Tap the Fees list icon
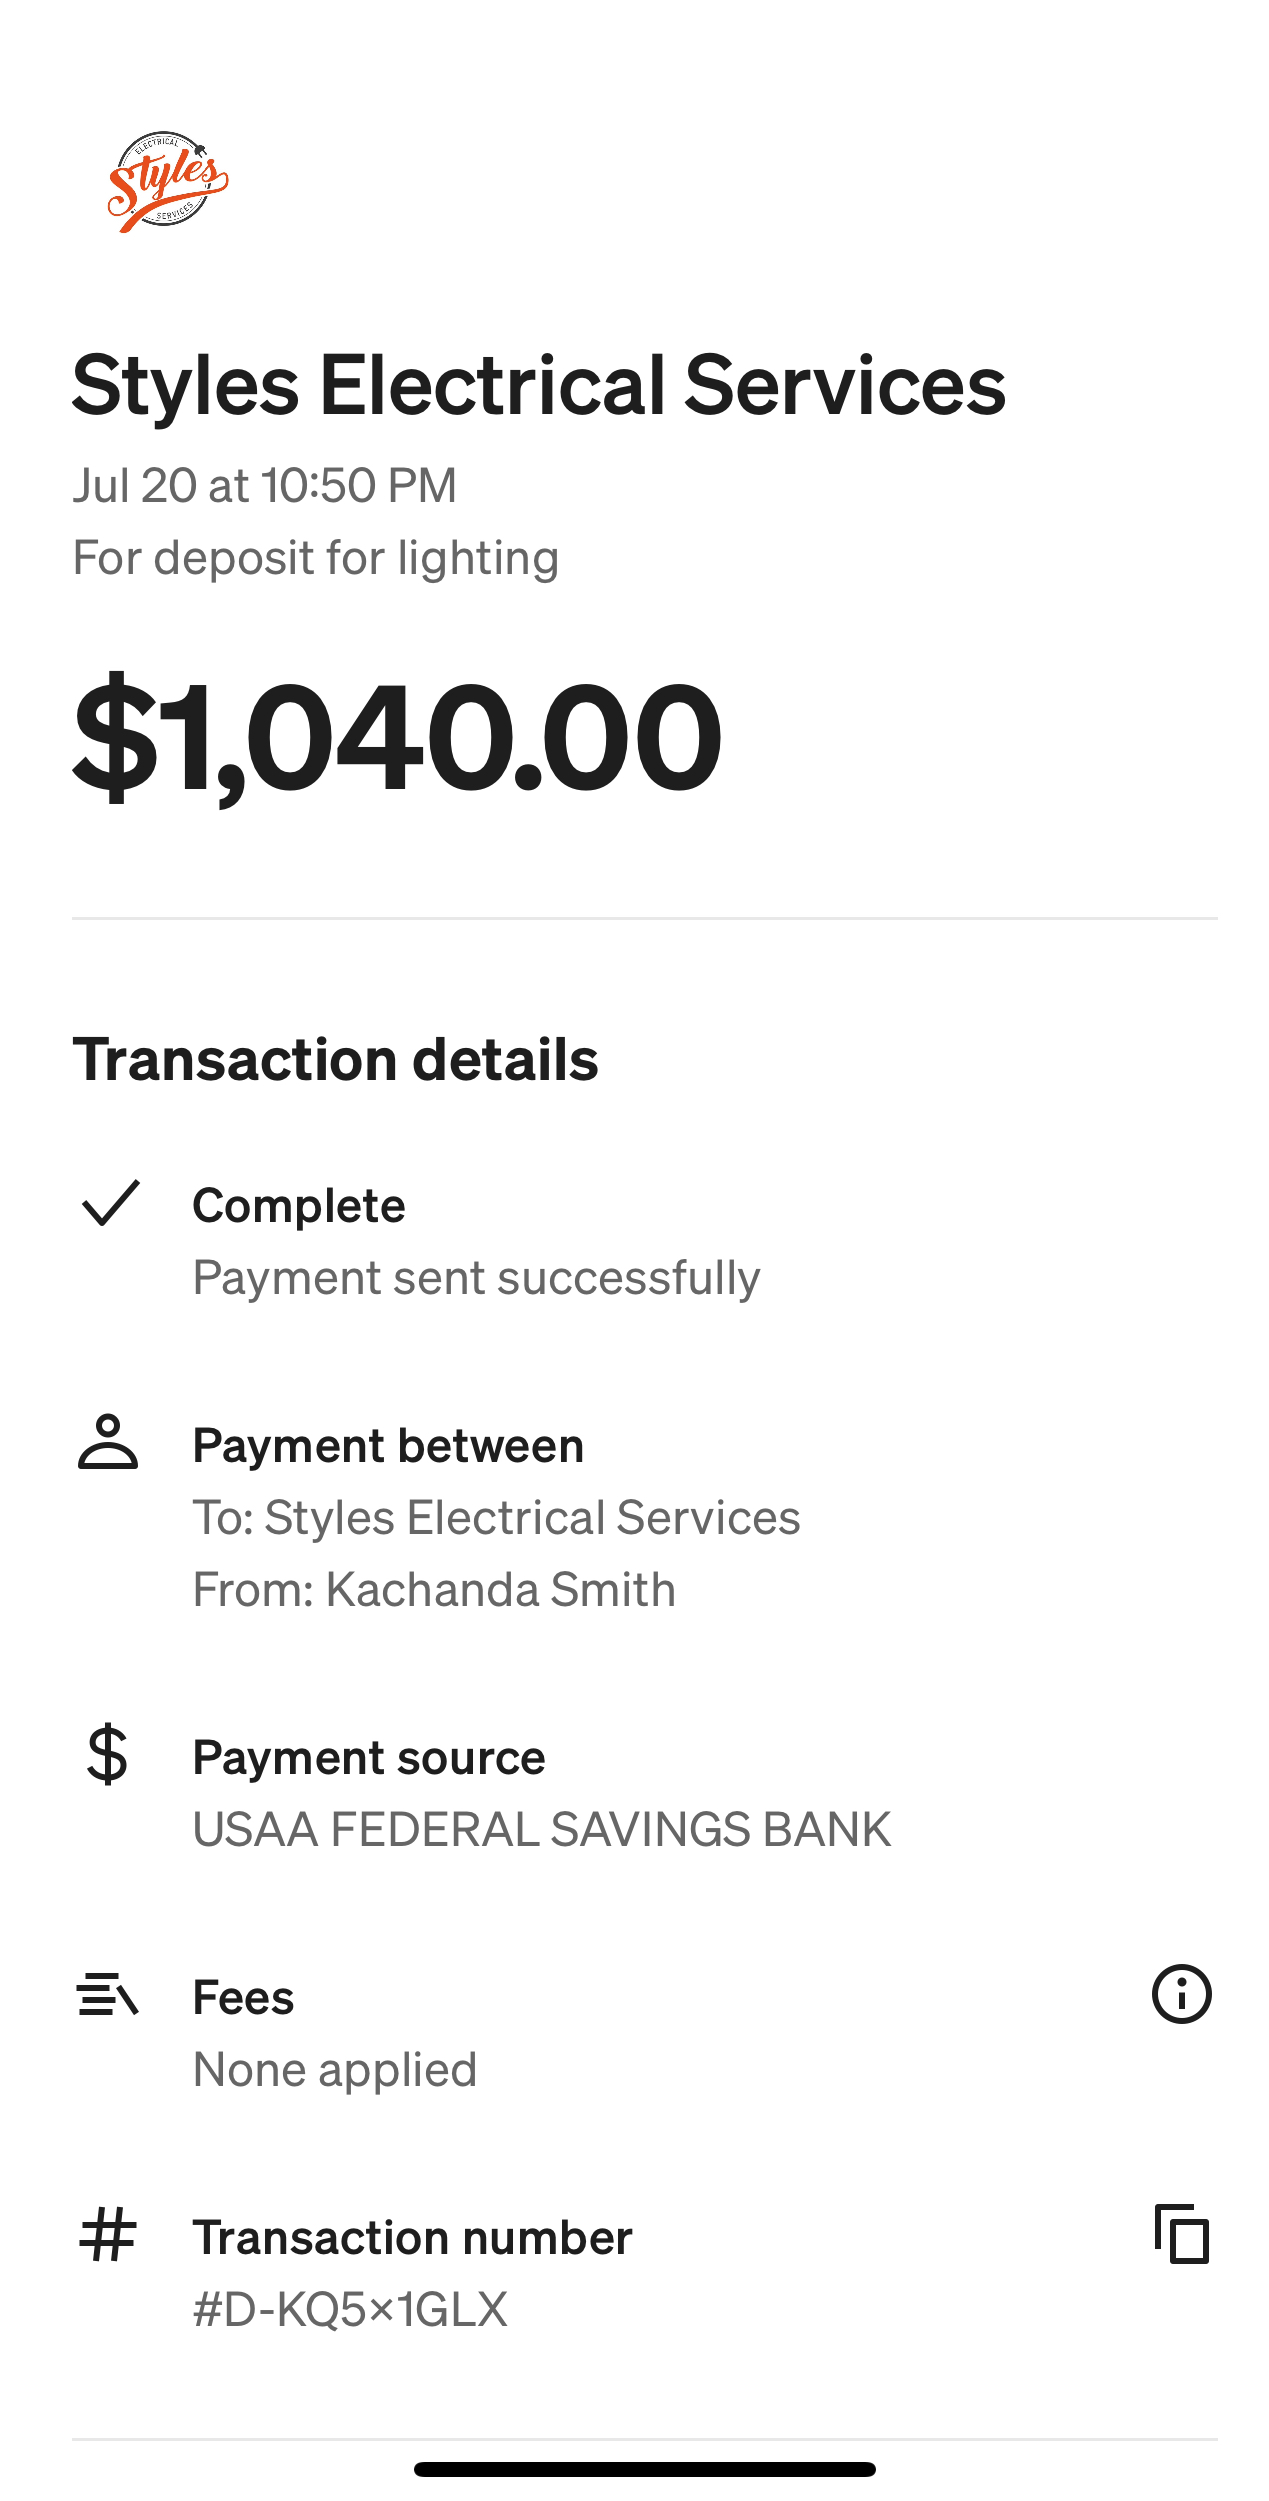Viewport: 1269px width, 2501px height. tap(107, 1994)
